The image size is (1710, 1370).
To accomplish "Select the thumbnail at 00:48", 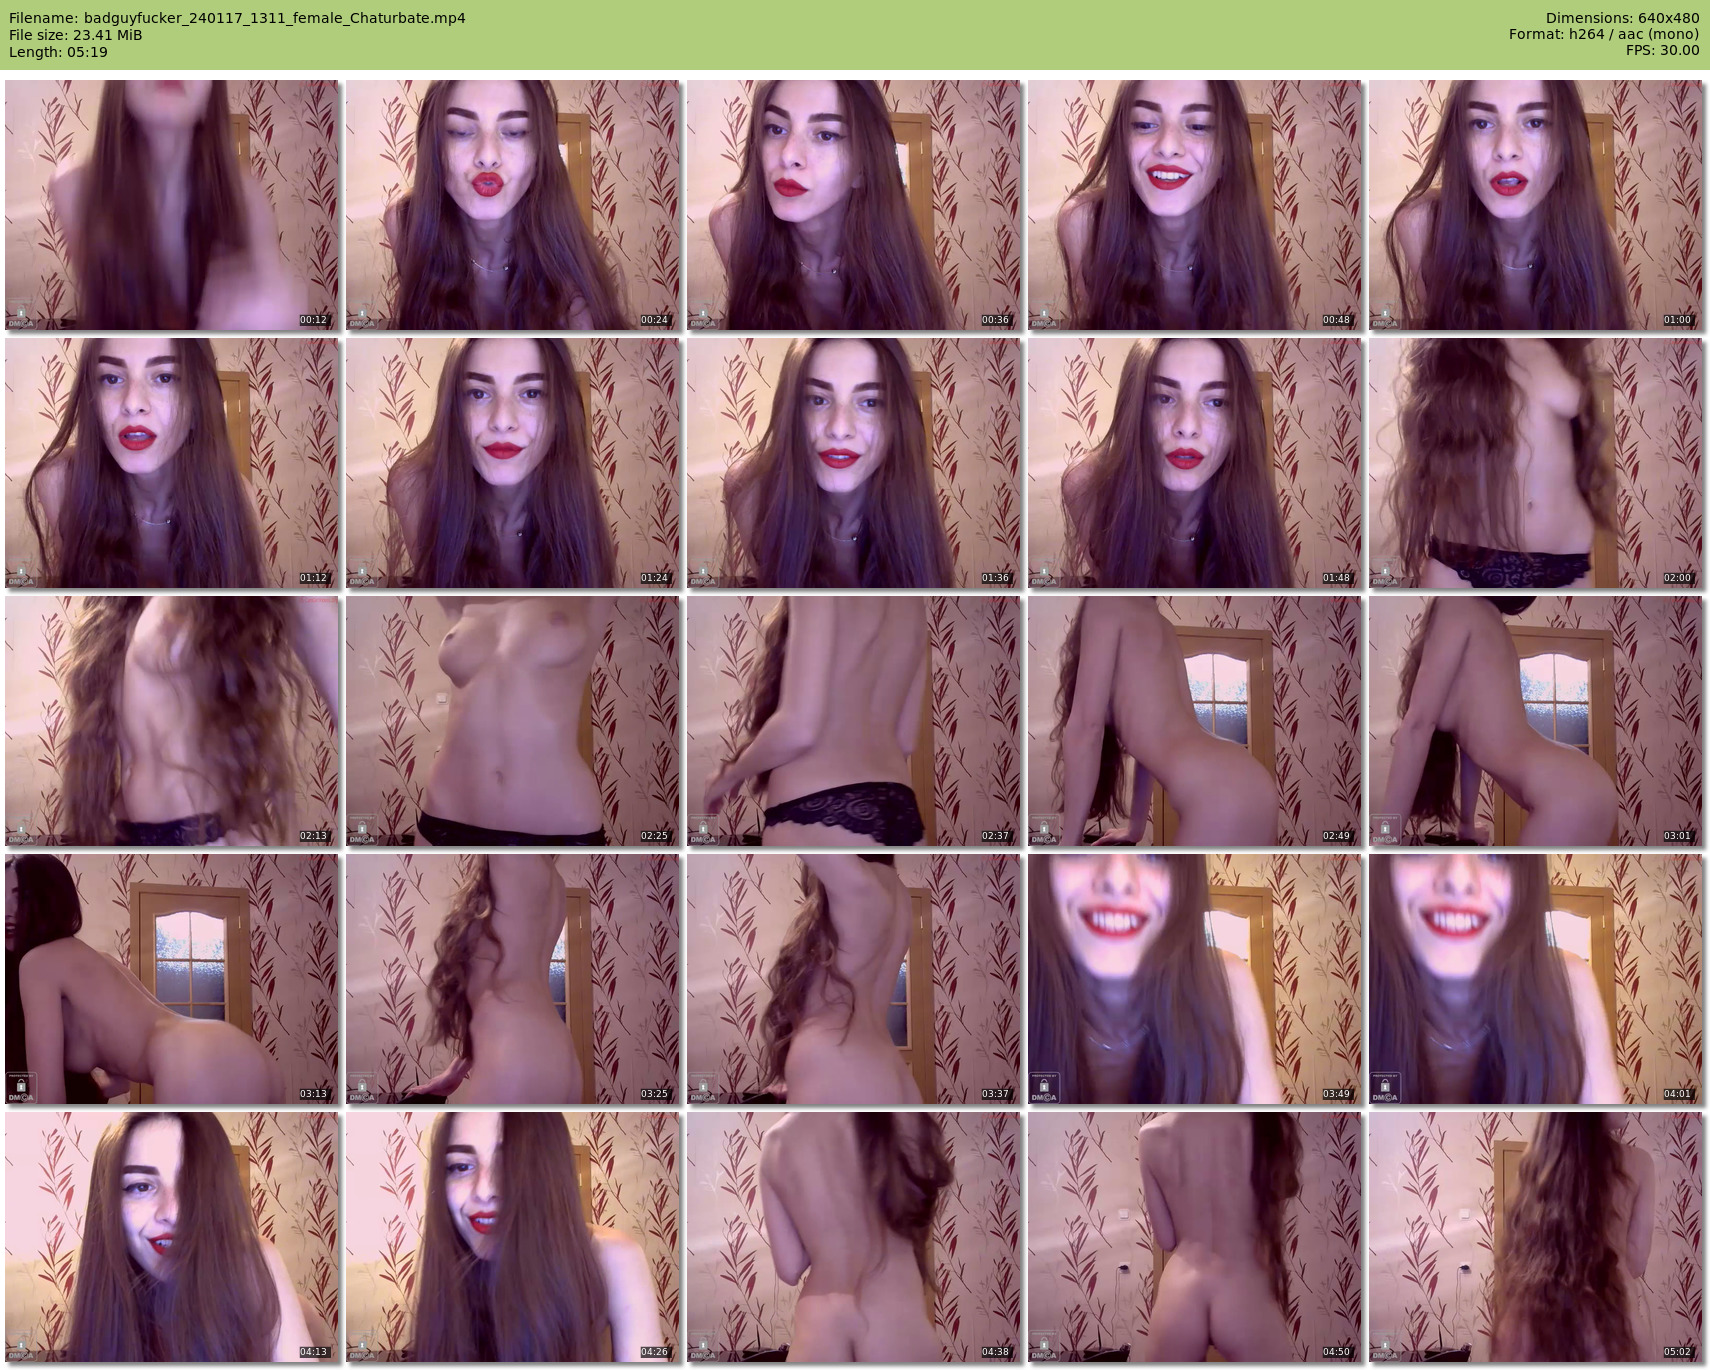I will click(1194, 205).
